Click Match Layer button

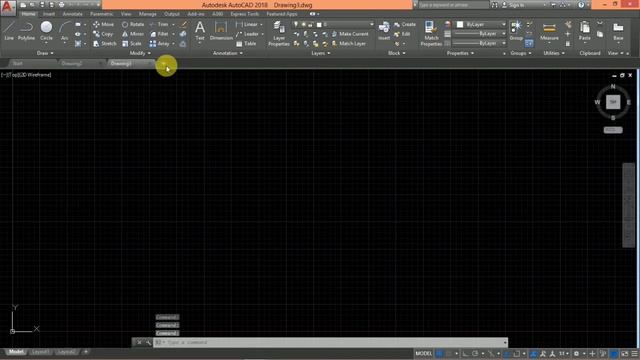coord(348,44)
